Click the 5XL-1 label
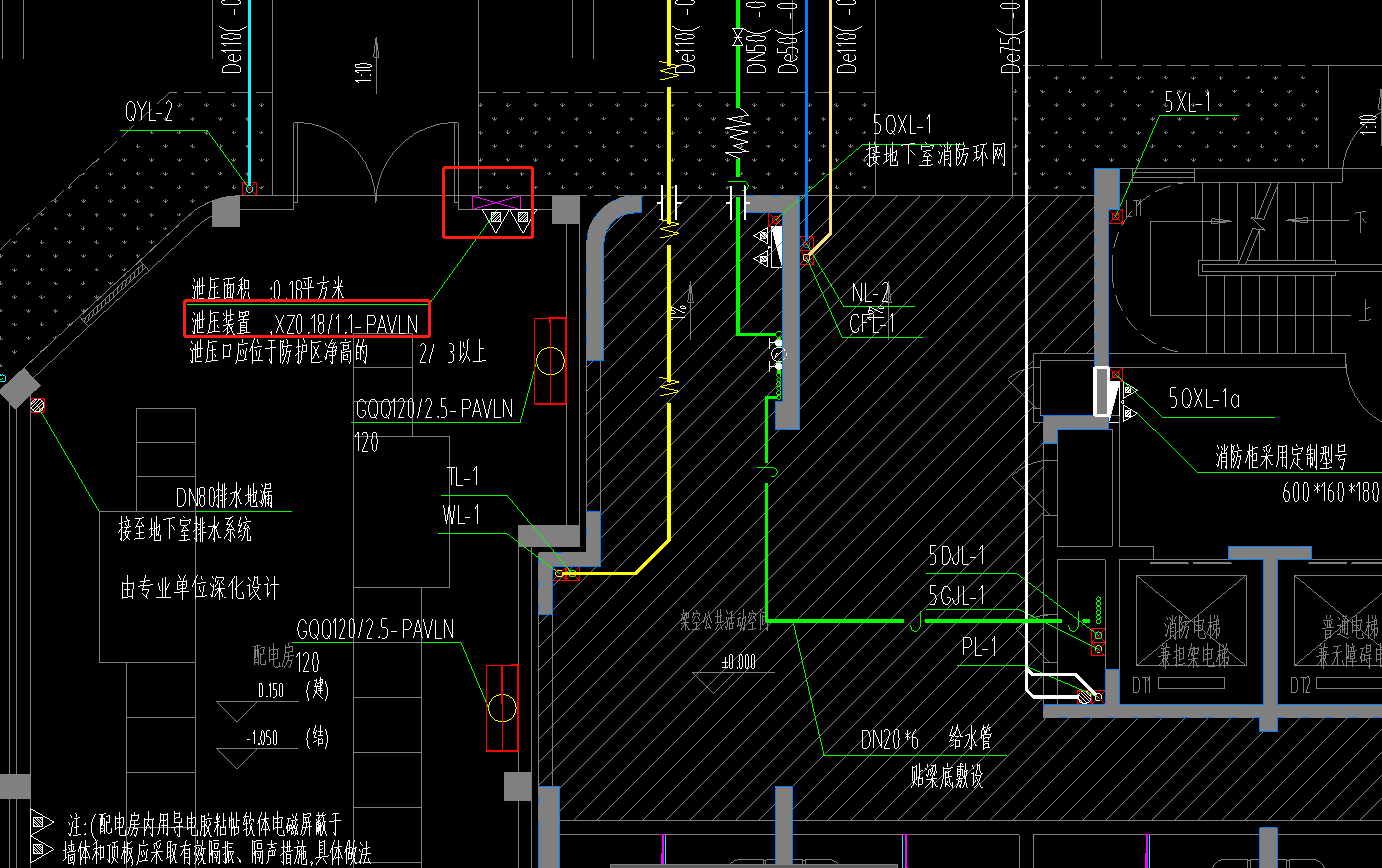The width and height of the screenshot is (1382, 868). [1187, 102]
